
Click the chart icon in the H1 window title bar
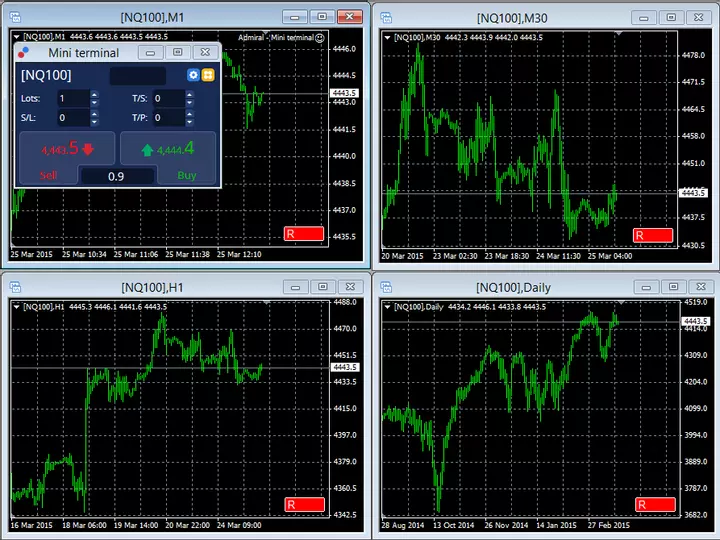point(15,287)
